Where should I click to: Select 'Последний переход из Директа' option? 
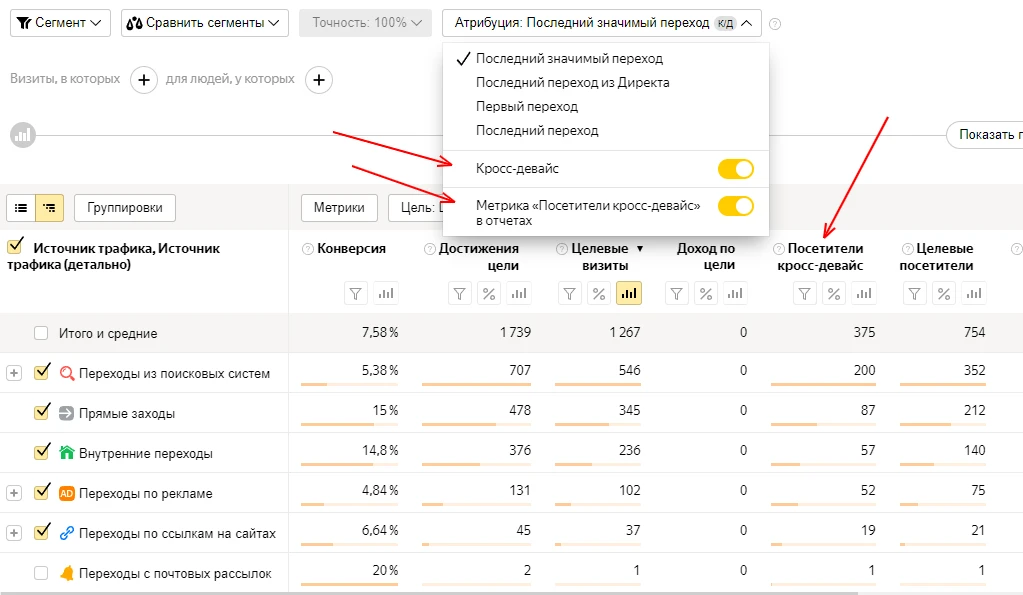(572, 83)
